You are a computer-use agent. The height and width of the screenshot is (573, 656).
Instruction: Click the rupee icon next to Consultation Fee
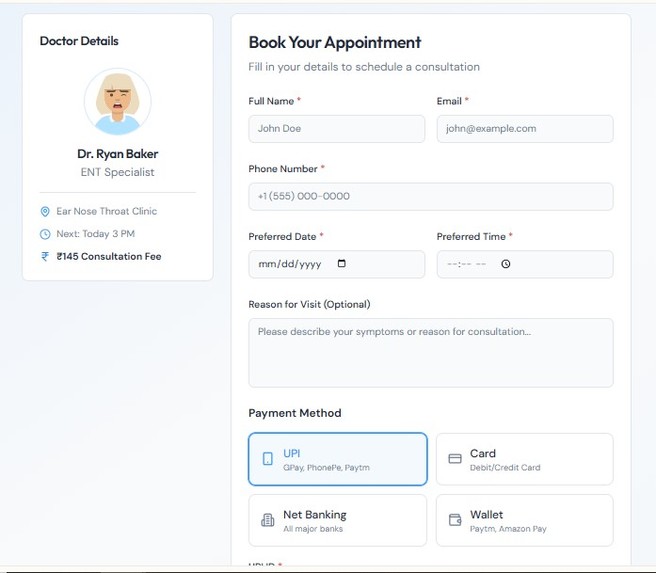pyautogui.click(x=45, y=256)
